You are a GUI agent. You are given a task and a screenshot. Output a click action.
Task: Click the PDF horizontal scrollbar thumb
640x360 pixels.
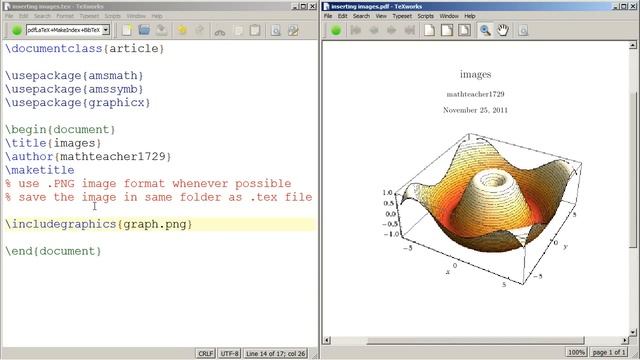point(476,340)
